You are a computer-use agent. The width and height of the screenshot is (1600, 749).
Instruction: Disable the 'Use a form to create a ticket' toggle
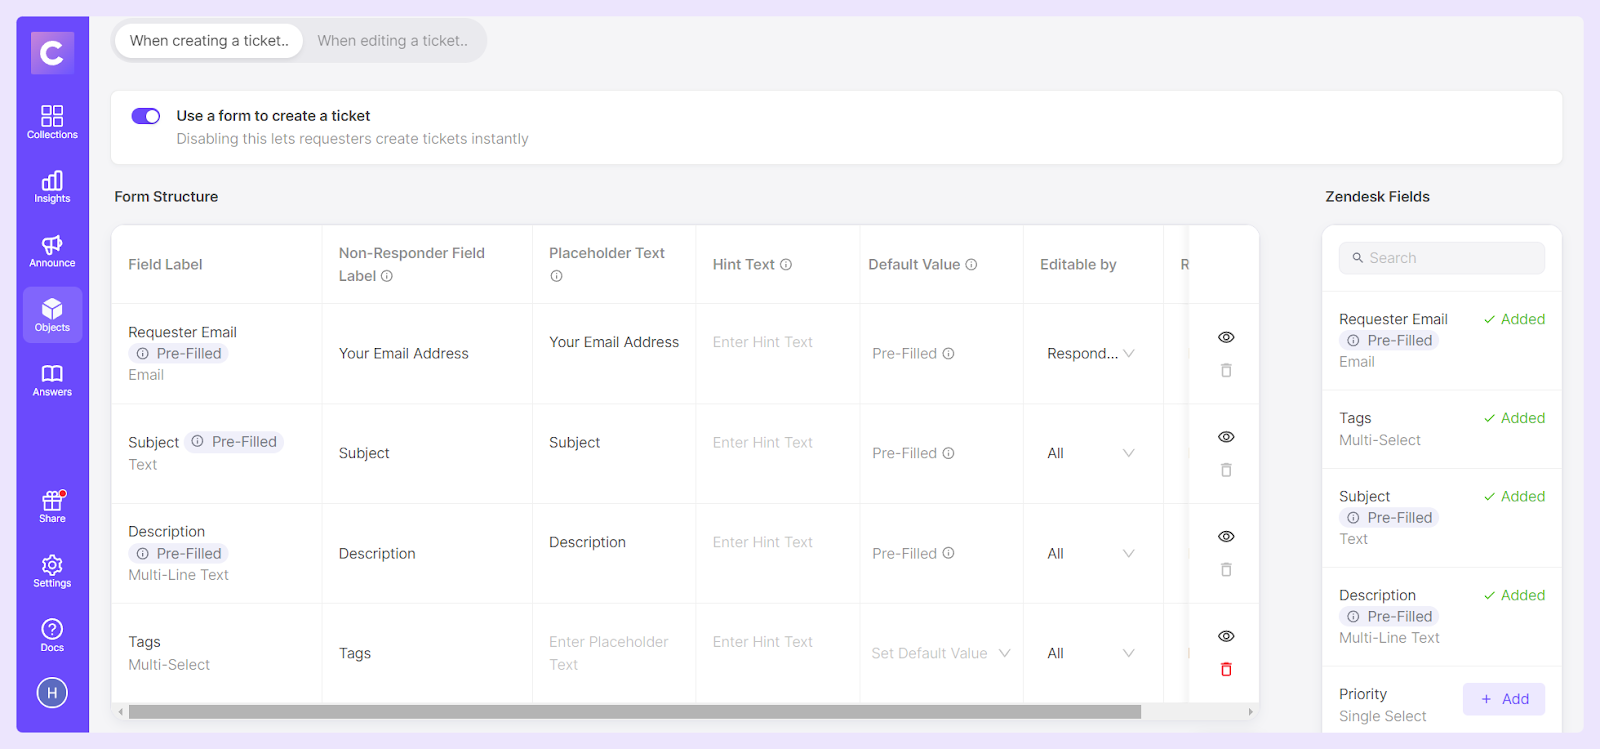[146, 116]
